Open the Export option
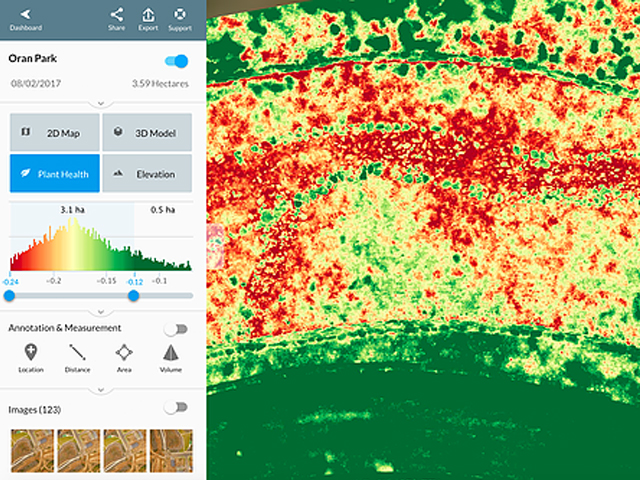 [148, 18]
